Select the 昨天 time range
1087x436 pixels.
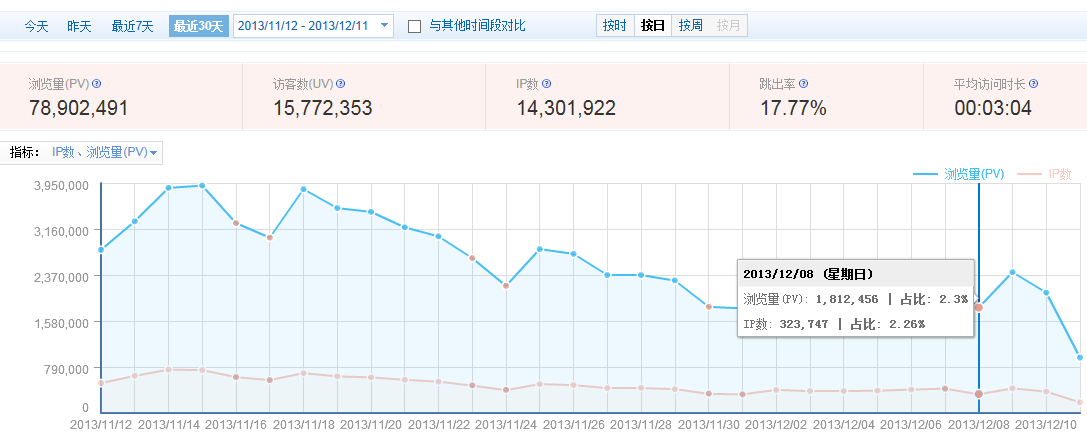click(x=79, y=26)
